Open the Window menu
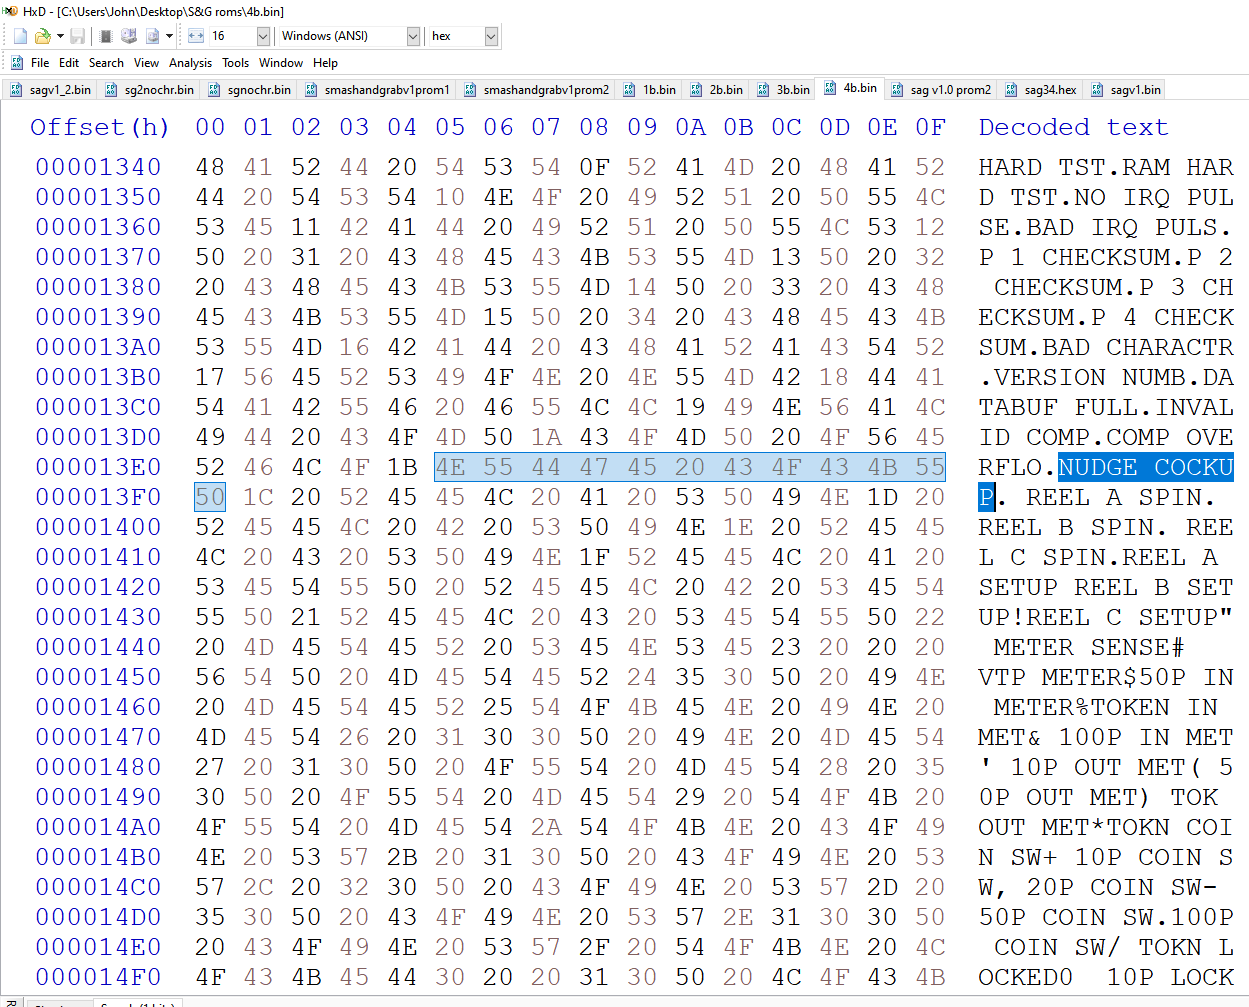The image size is (1249, 1007). (x=281, y=62)
